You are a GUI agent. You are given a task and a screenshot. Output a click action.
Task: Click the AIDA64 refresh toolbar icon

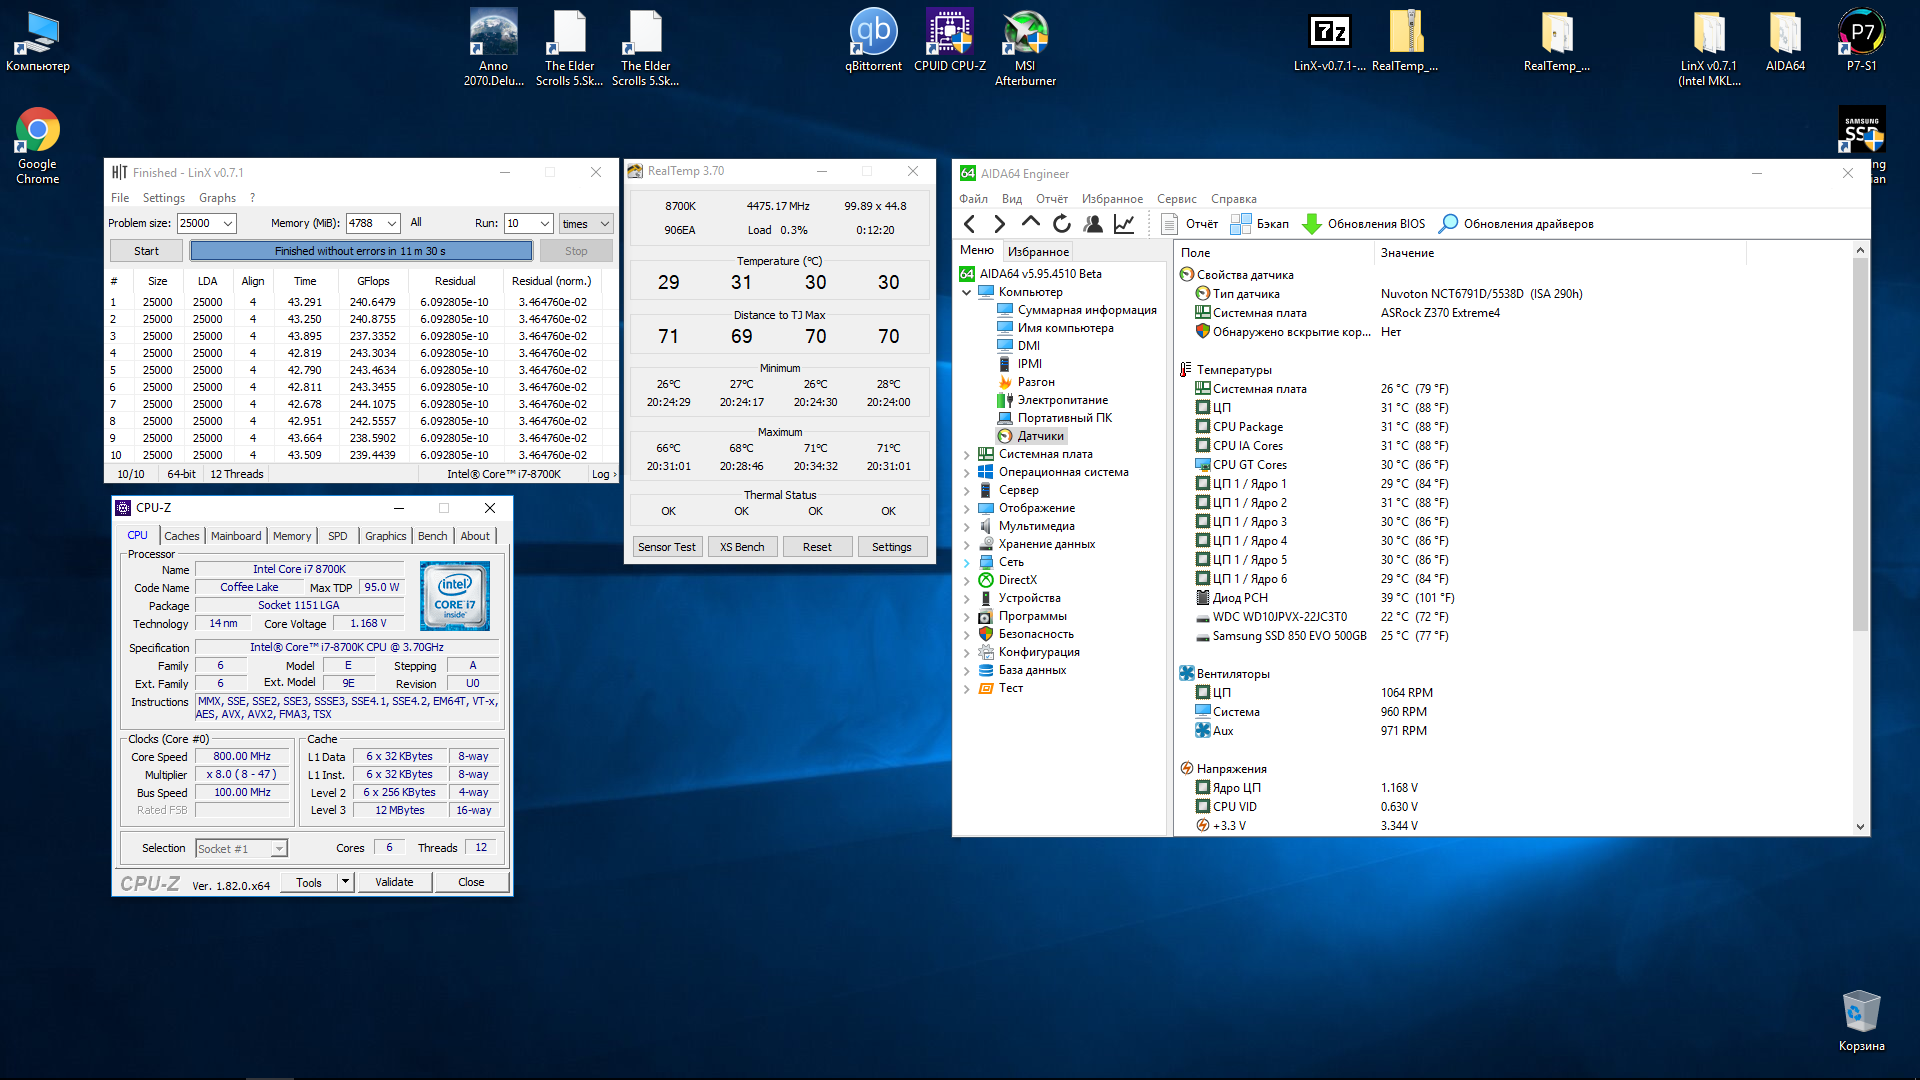coord(1062,224)
